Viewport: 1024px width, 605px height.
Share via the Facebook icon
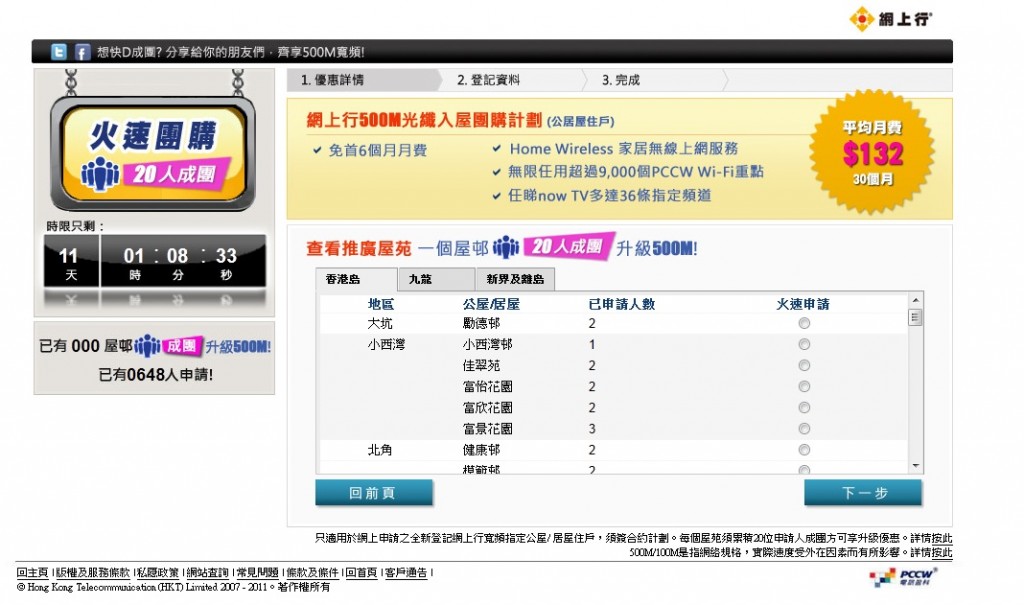click(x=82, y=52)
